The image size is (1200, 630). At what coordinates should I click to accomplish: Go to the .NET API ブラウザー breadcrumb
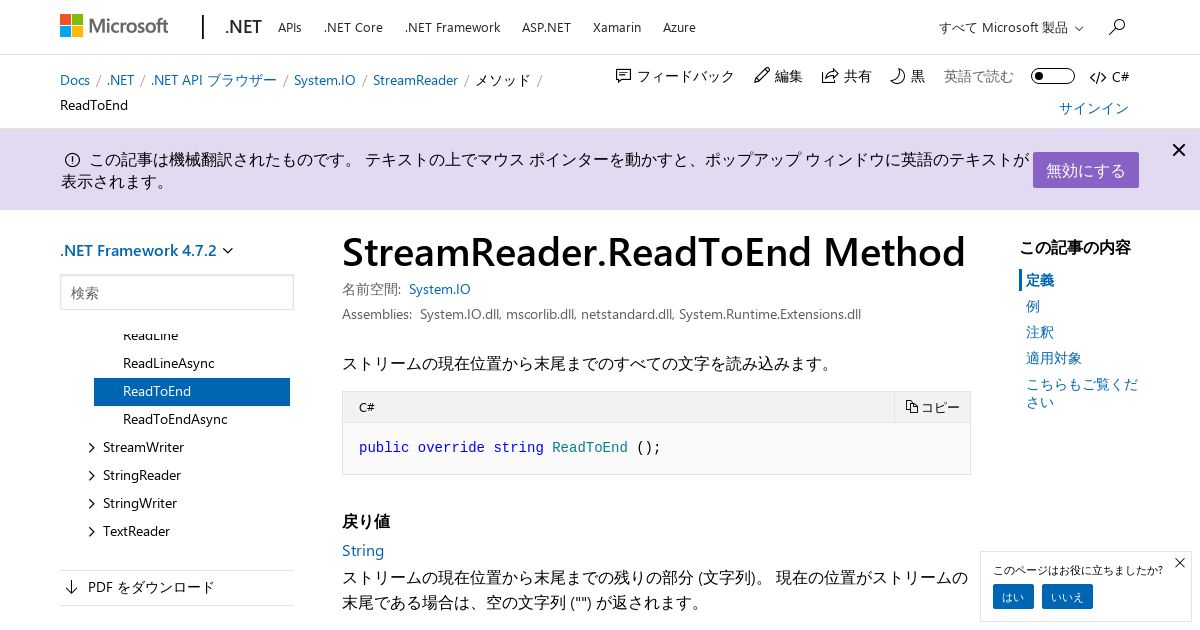coord(214,80)
